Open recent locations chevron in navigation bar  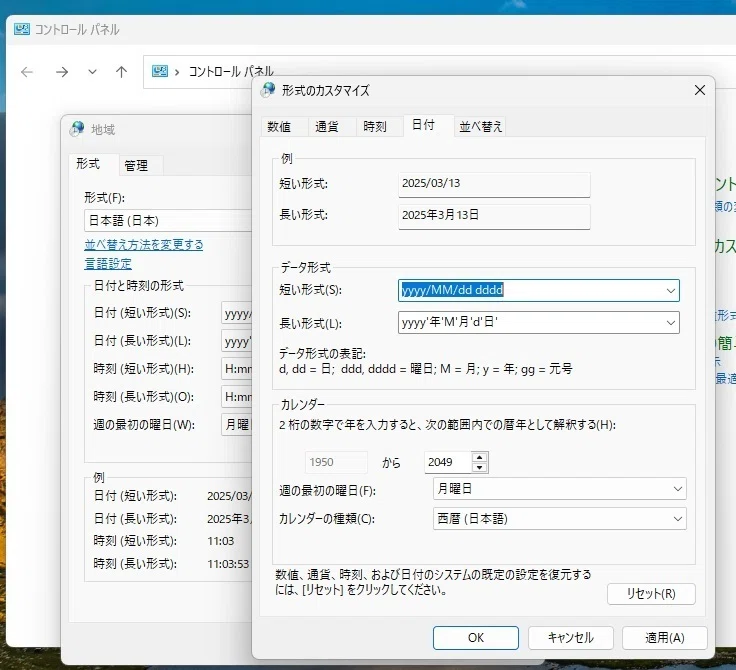coord(92,72)
